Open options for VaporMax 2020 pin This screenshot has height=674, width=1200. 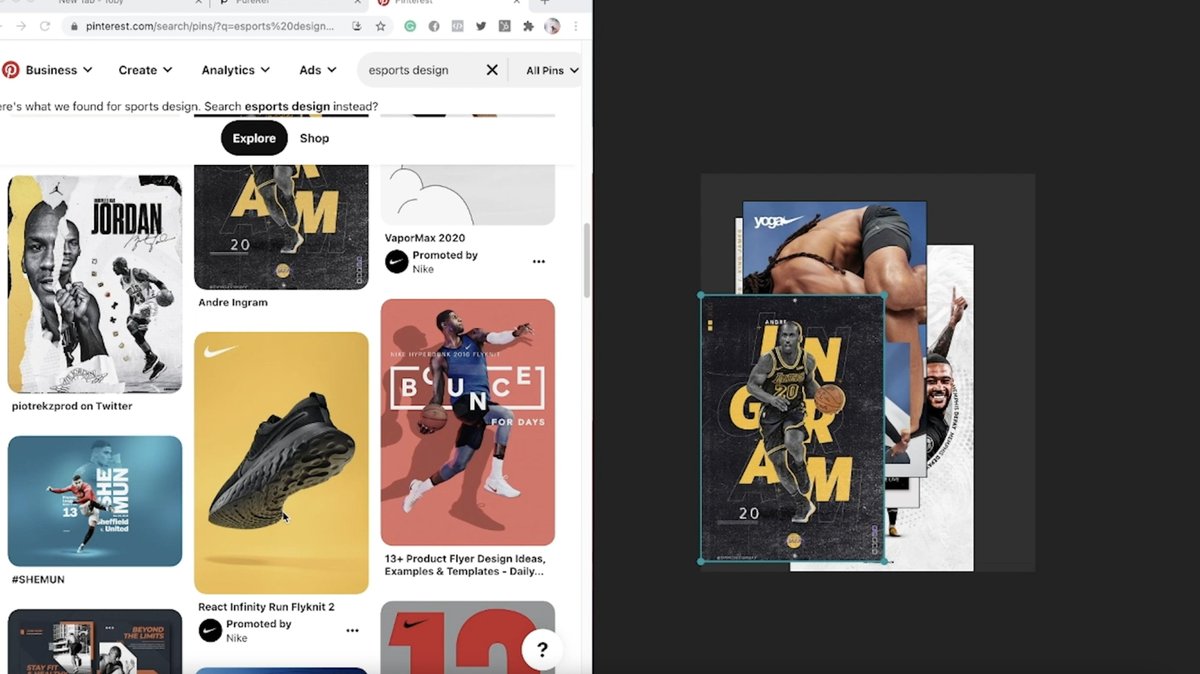tap(539, 262)
